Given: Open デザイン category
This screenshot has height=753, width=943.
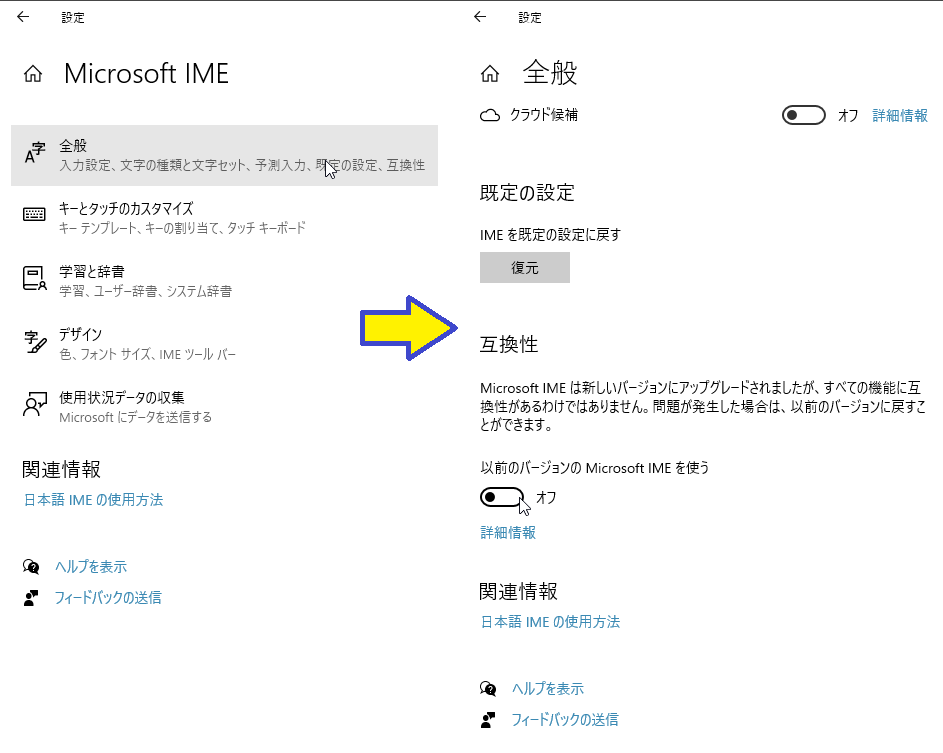Looking at the screenshot, I should click(x=224, y=344).
